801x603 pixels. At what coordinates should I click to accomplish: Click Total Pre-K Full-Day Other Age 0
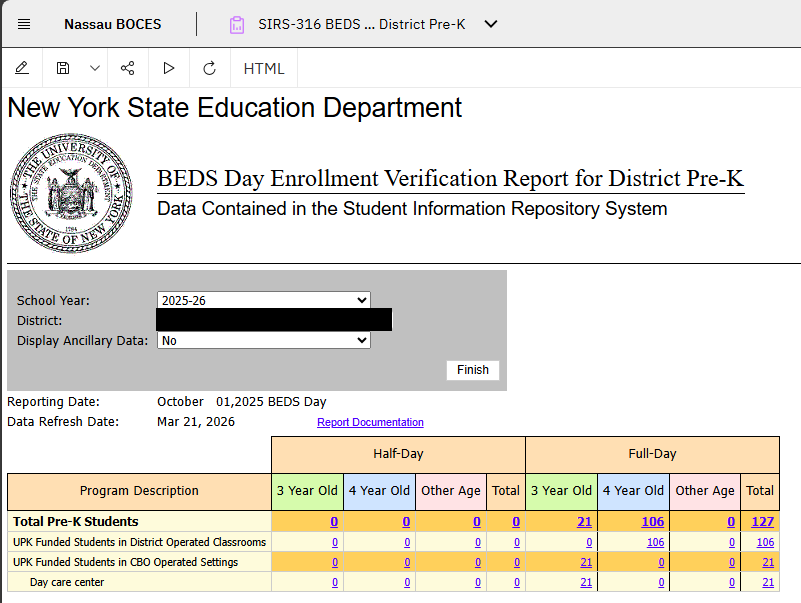point(731,522)
